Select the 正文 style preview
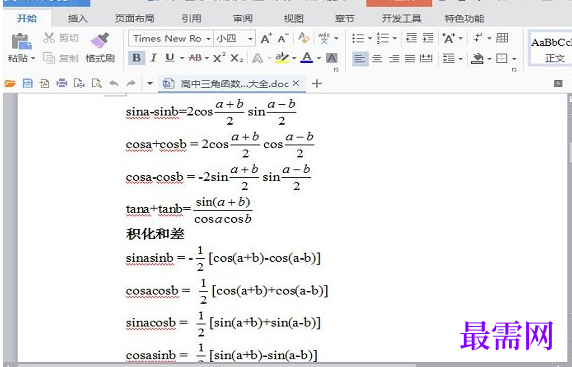The height and width of the screenshot is (367, 572). tap(550, 49)
